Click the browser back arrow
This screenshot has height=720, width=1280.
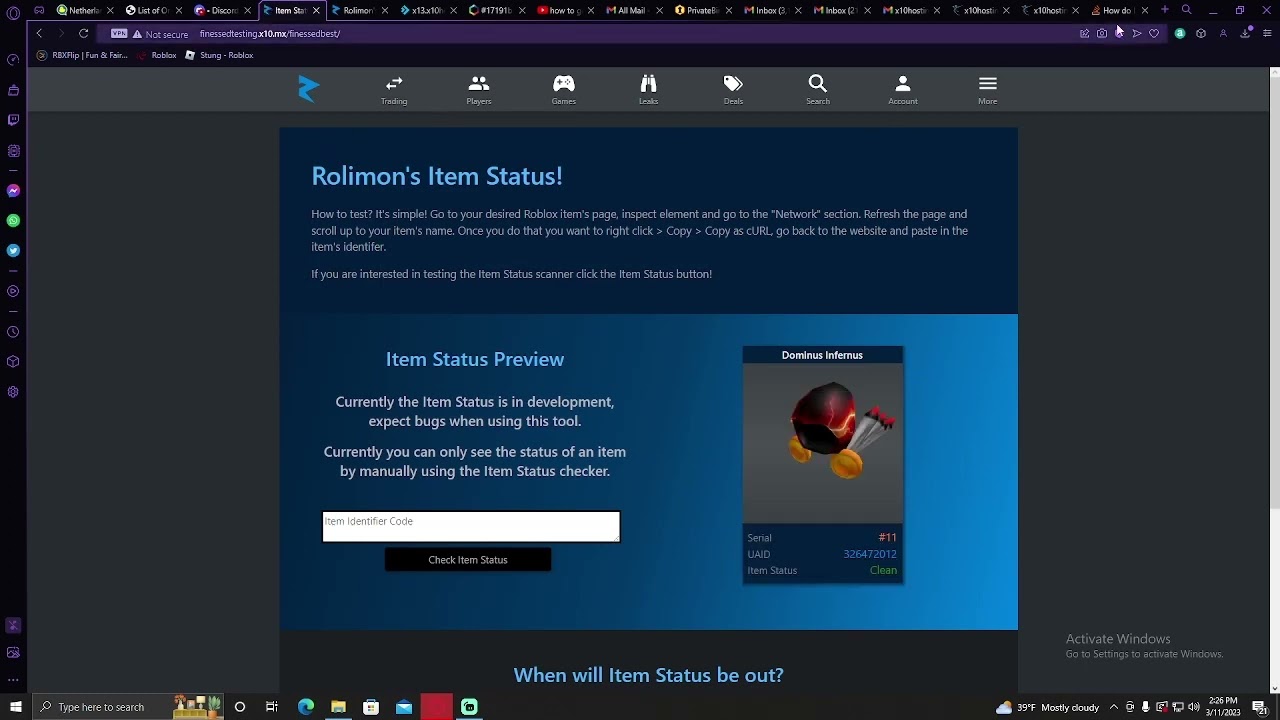pyautogui.click(x=39, y=34)
